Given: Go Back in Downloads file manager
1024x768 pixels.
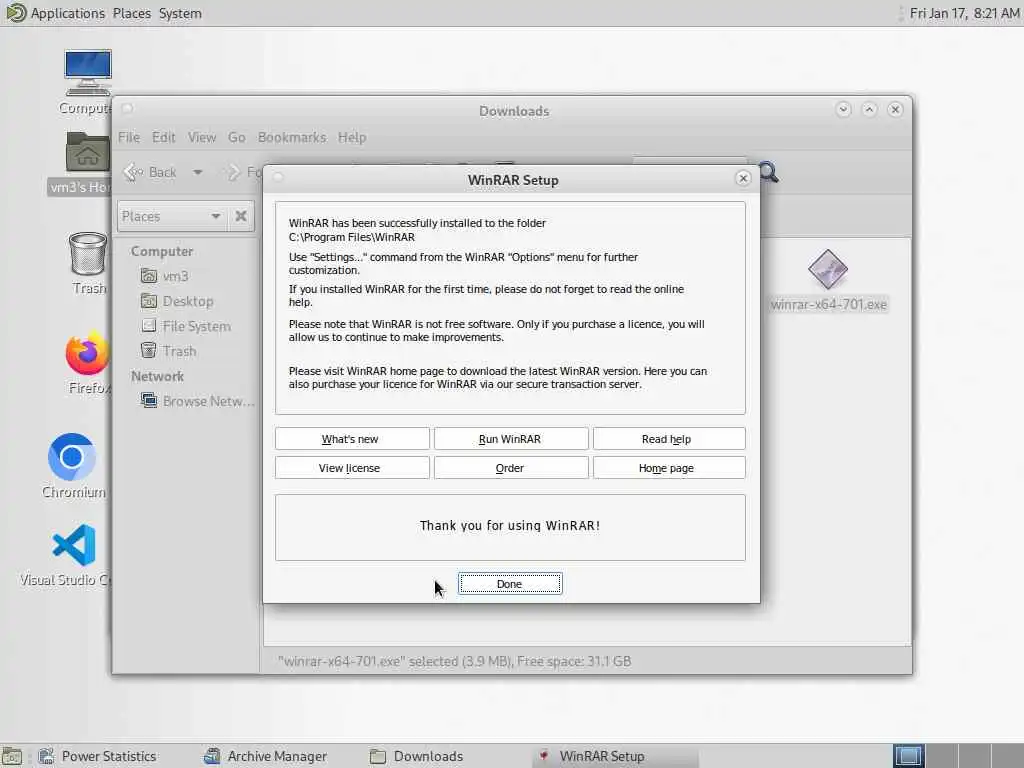Looking at the screenshot, I should coord(150,172).
